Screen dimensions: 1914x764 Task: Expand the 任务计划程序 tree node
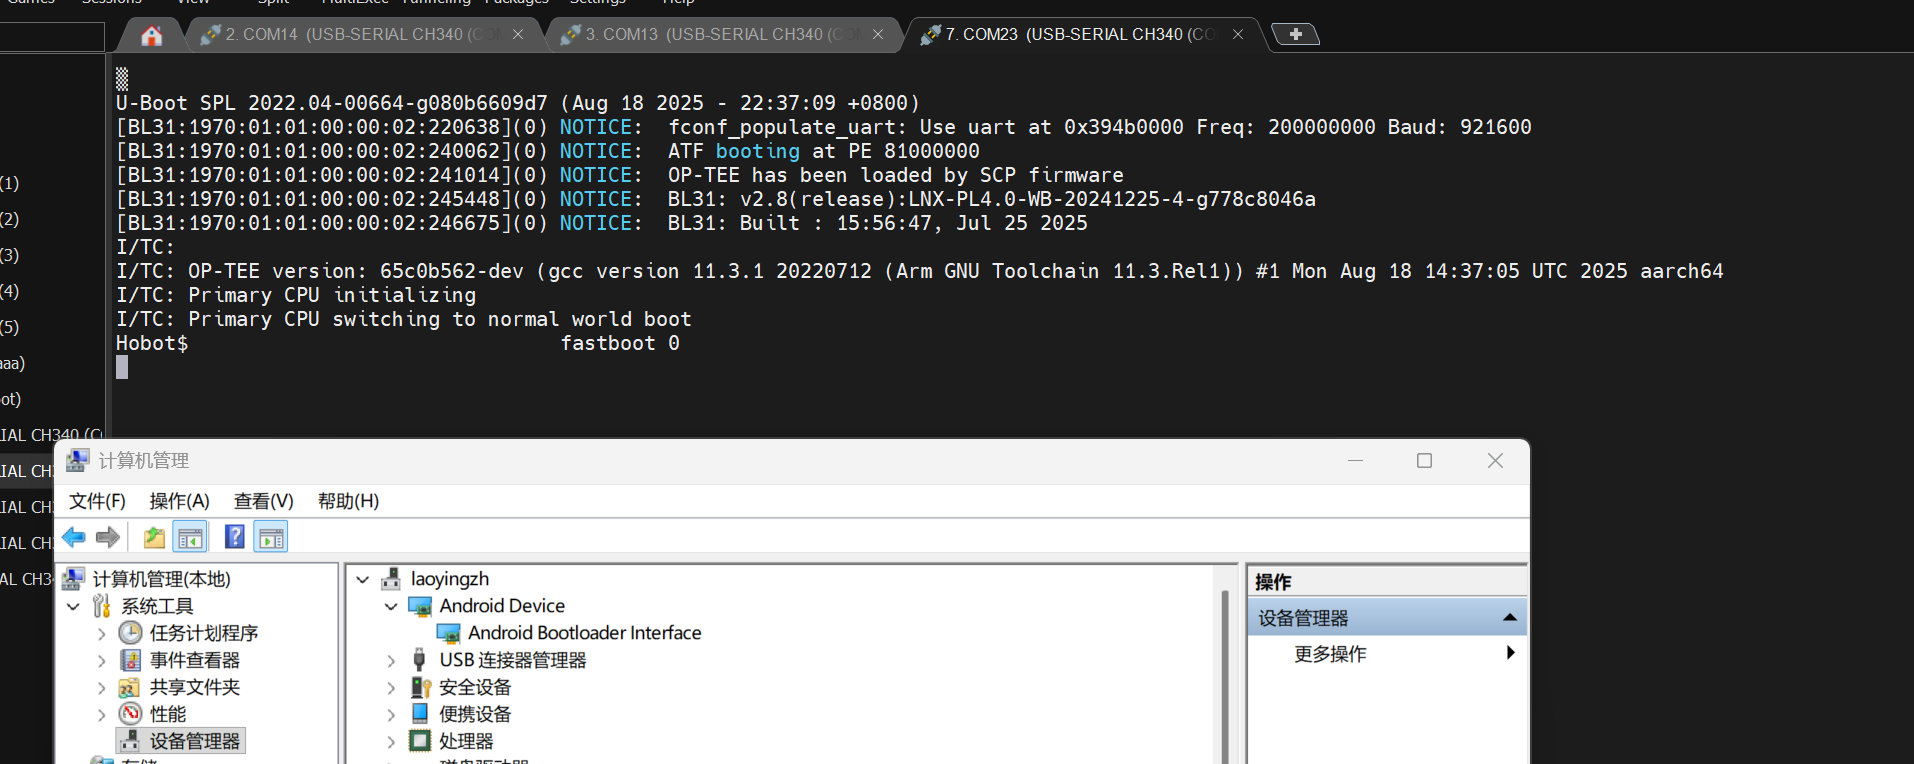[101, 633]
